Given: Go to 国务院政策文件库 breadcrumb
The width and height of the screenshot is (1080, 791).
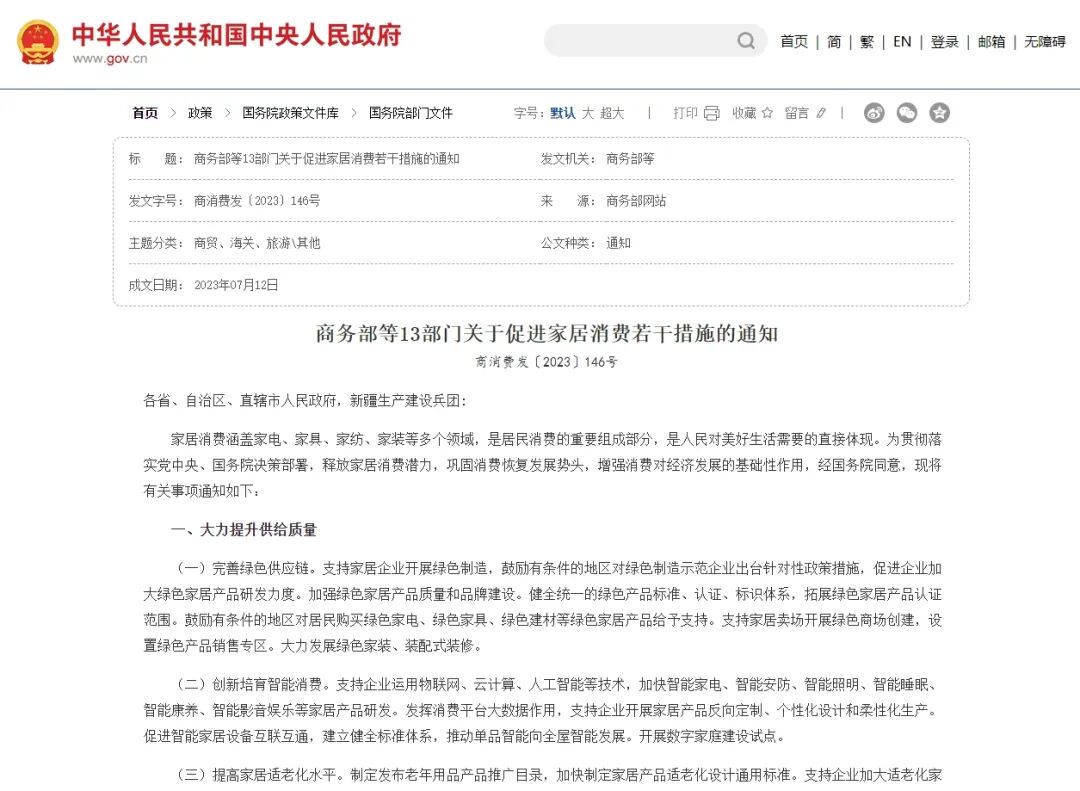Looking at the screenshot, I should (290, 113).
